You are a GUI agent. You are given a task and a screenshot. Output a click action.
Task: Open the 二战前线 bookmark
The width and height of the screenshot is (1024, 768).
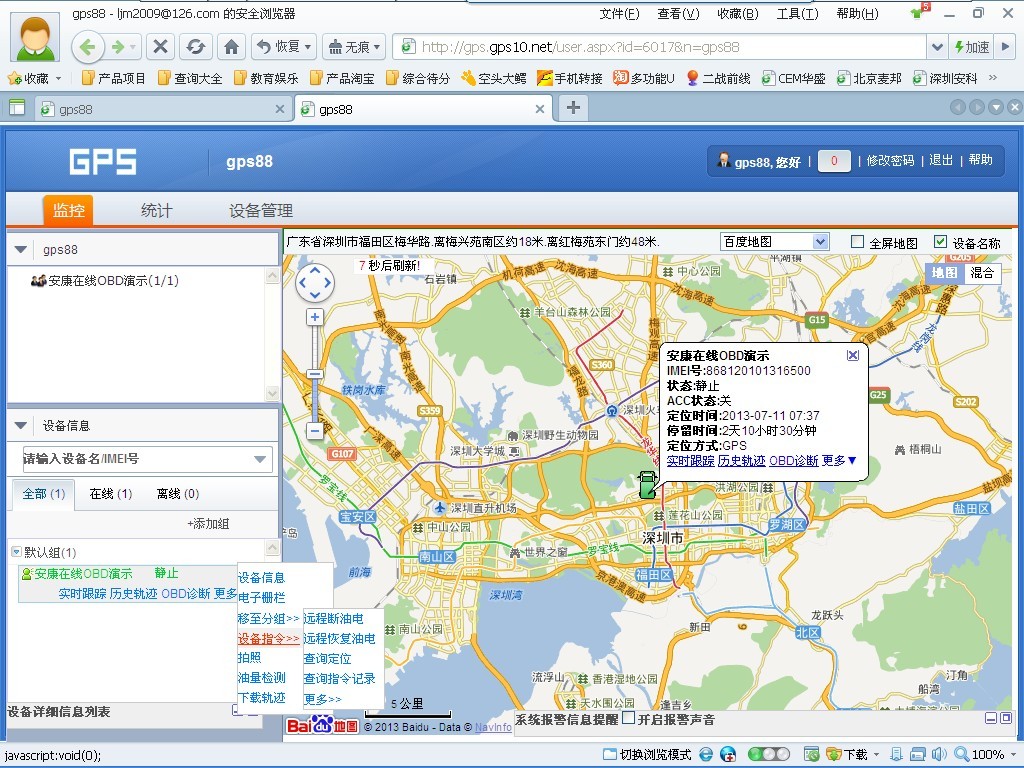[718, 78]
